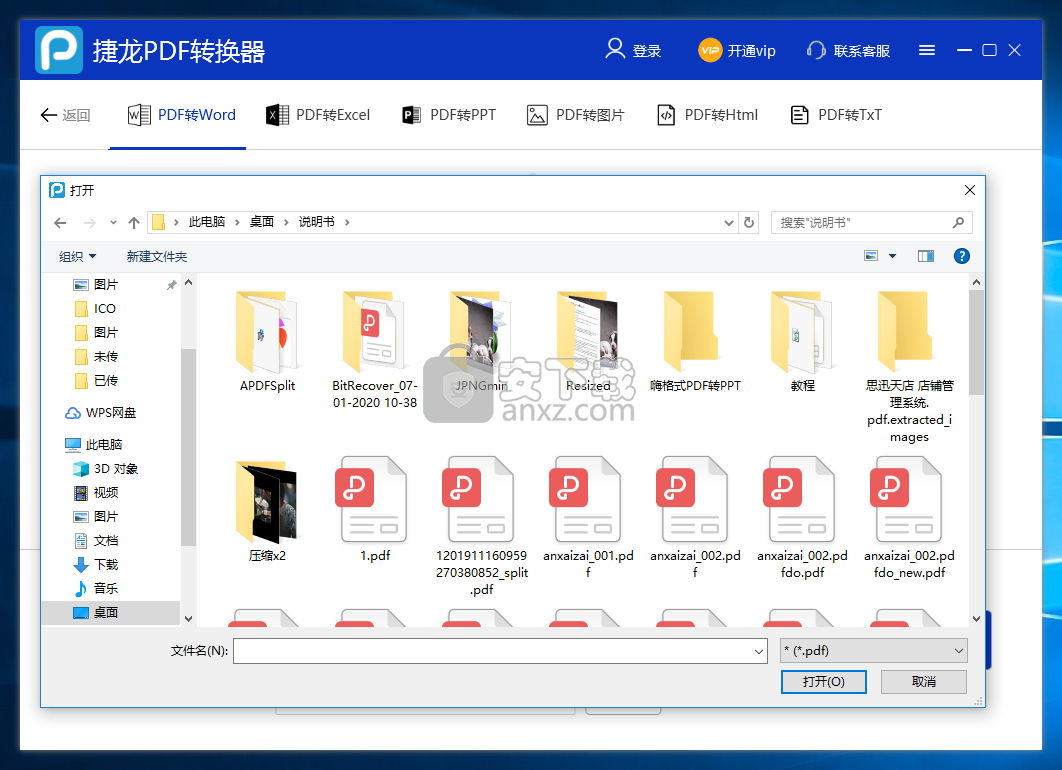Switch to the PDF转PPT tab
The image size is (1062, 770).
tap(448, 115)
